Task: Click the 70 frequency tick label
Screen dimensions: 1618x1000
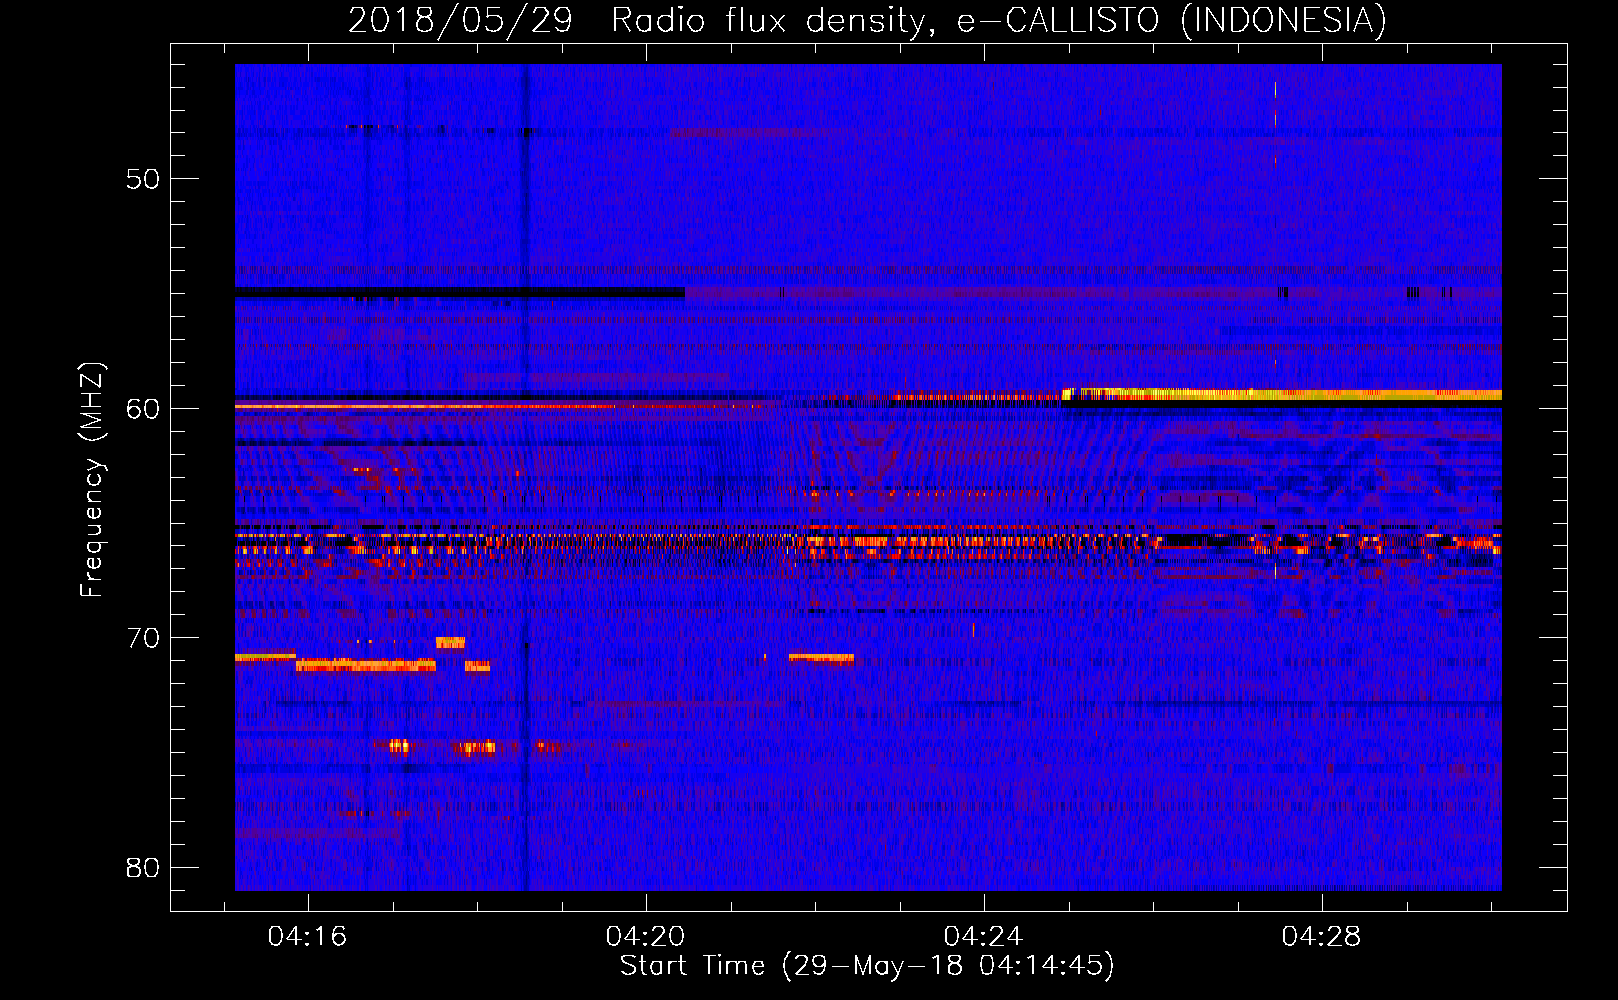Action: [143, 637]
